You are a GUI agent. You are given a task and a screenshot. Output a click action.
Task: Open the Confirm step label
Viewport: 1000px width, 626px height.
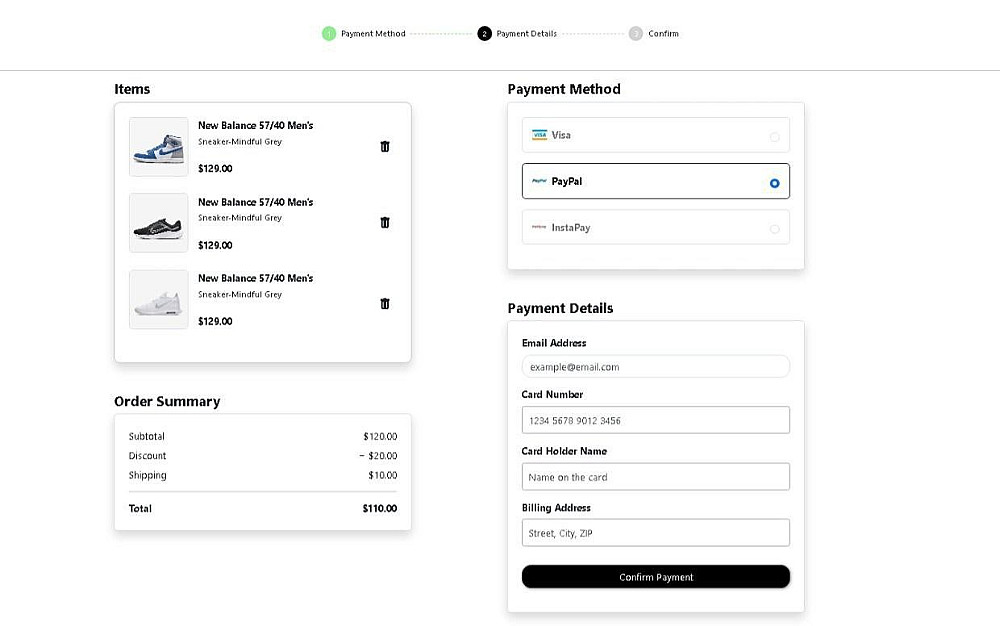663,34
